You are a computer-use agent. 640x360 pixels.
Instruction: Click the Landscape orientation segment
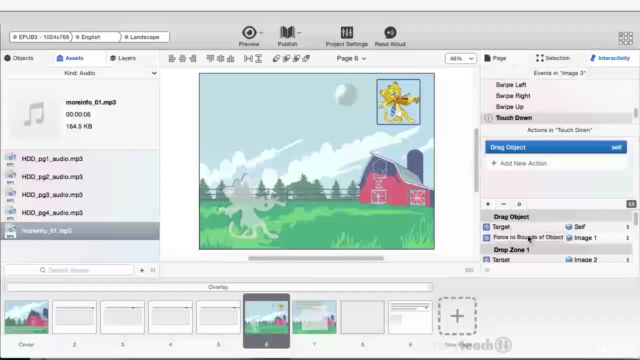point(145,37)
